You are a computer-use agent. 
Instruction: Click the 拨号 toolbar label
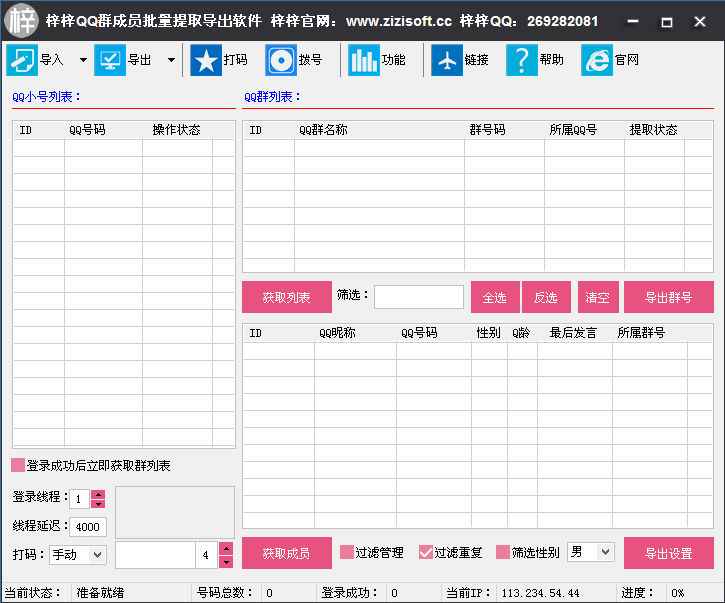310,60
